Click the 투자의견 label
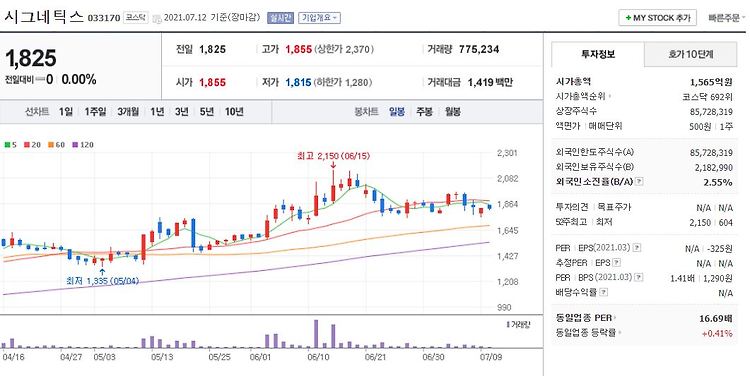Screen dimensions: 750x376 point(572,208)
